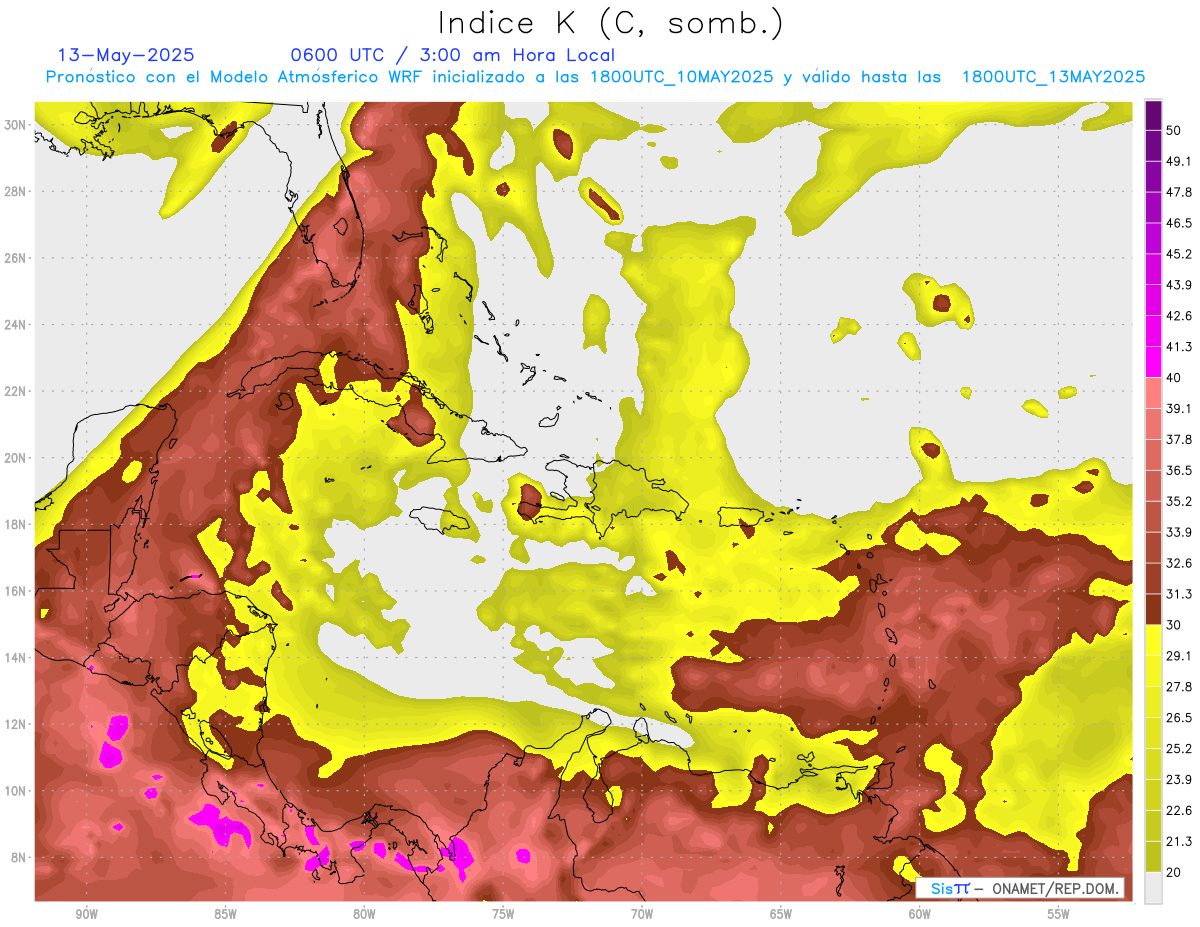The image size is (1200, 927).
Task: Click the dark brown color bar segment between 30 and 31.3
Action: 1153,609
